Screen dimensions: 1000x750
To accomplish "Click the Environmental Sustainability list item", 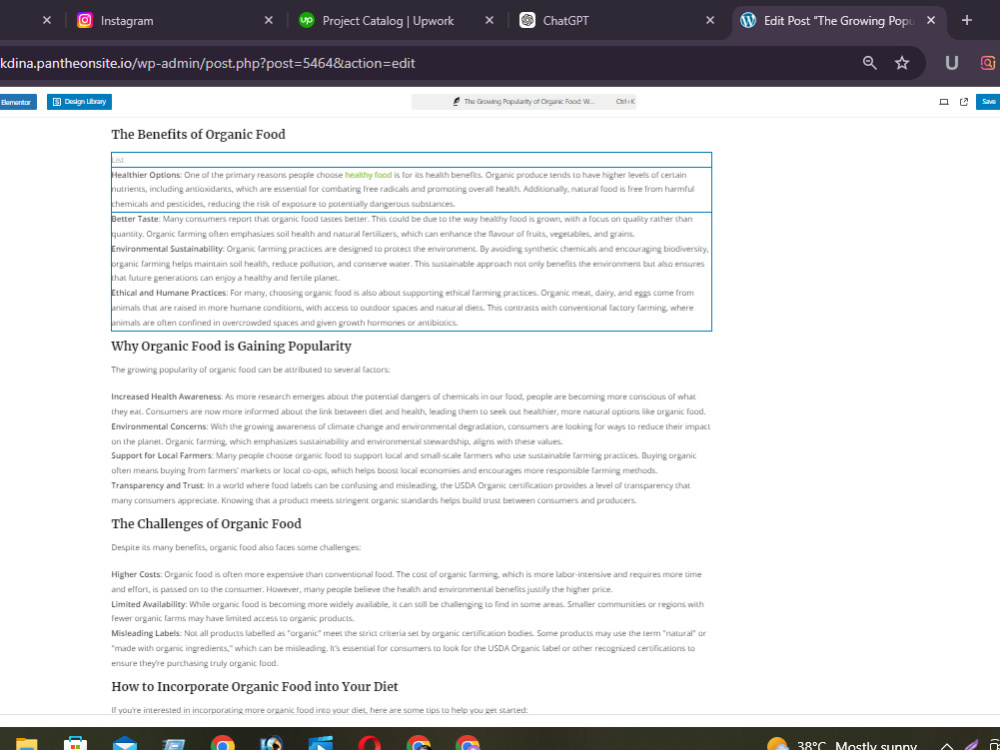I will click(411, 263).
